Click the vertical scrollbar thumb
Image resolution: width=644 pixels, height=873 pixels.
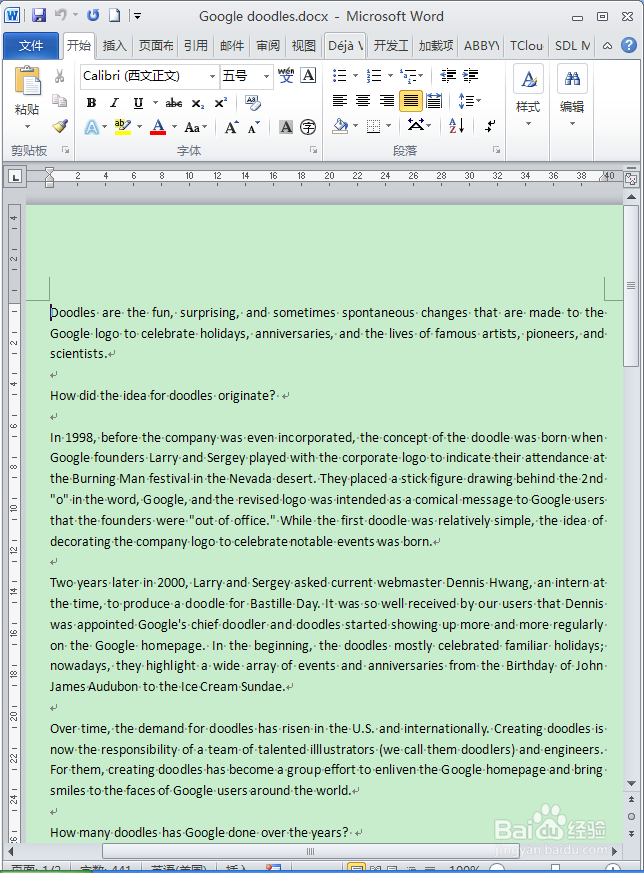coord(631,286)
